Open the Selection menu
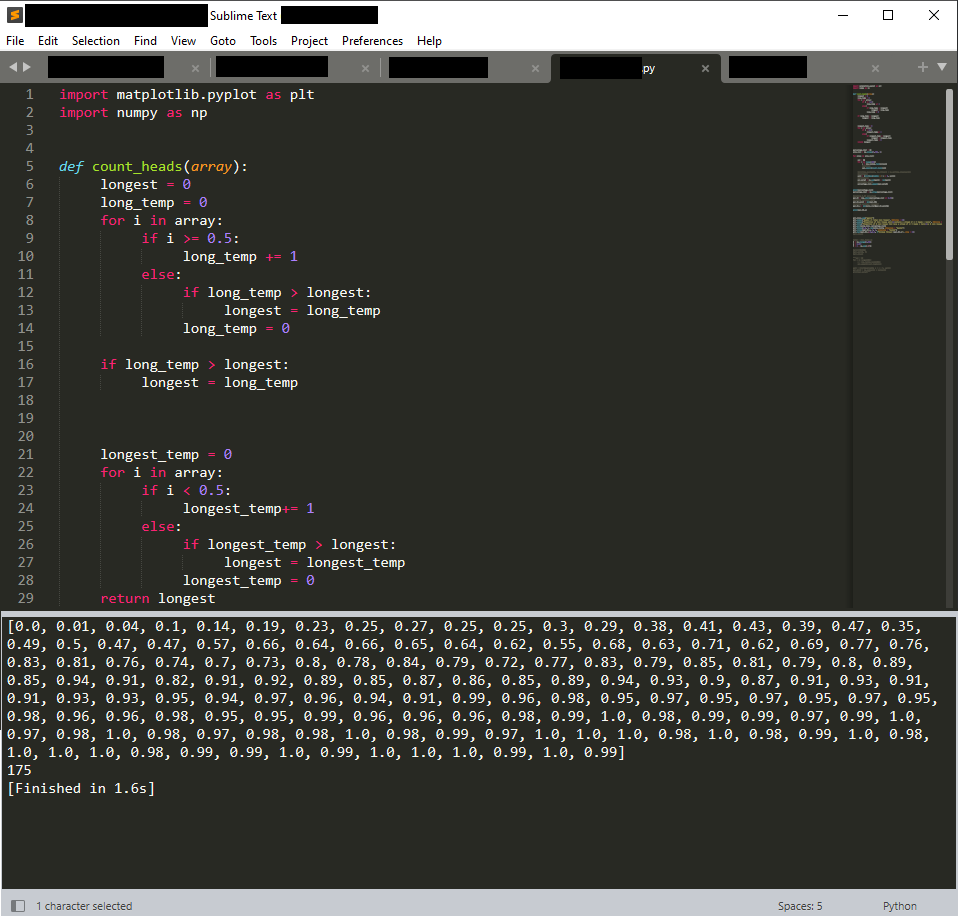 pos(96,41)
